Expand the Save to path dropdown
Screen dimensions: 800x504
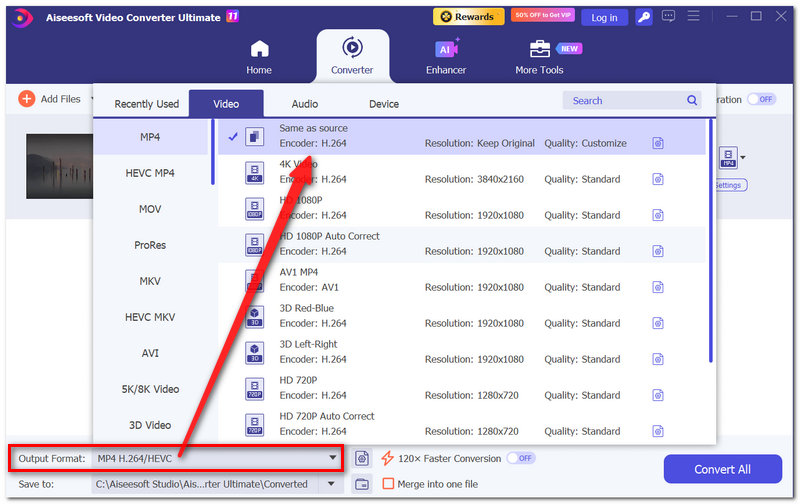(331, 484)
